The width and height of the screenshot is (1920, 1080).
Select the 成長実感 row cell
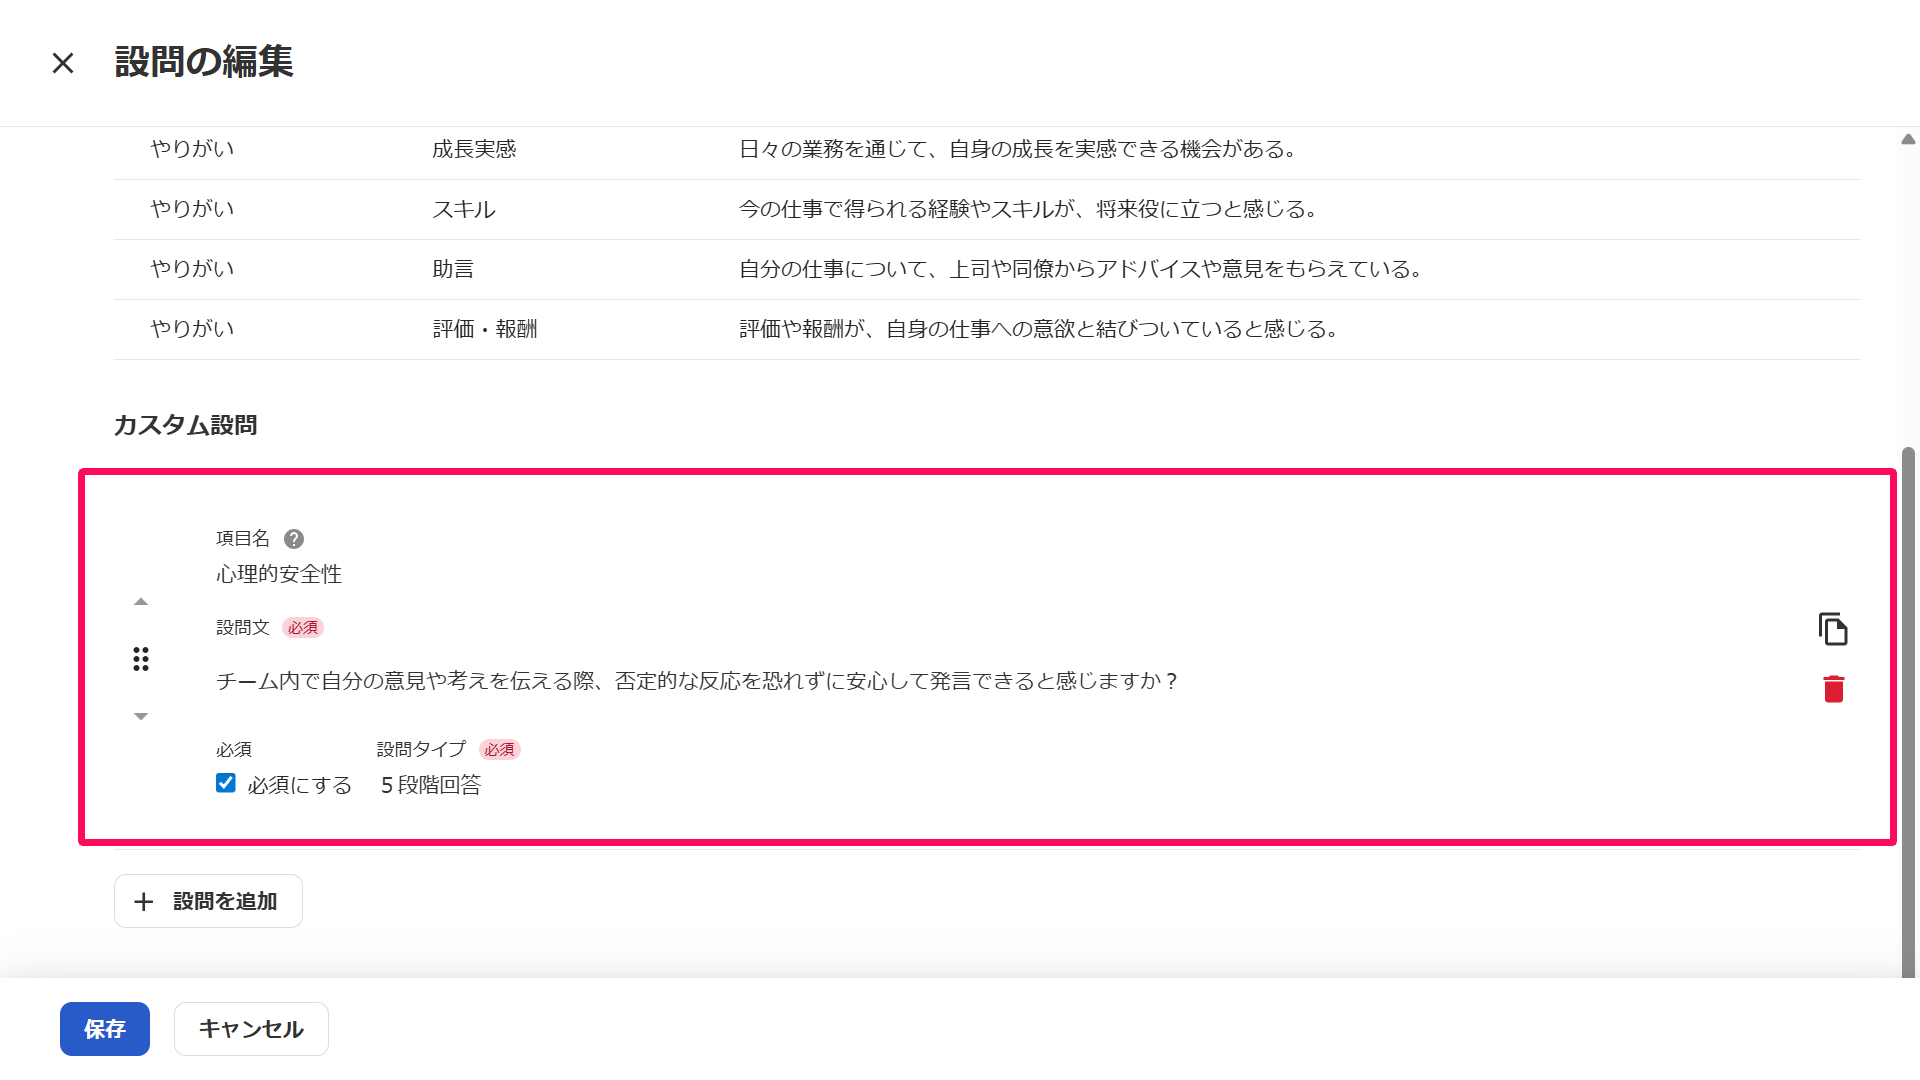[x=474, y=149]
